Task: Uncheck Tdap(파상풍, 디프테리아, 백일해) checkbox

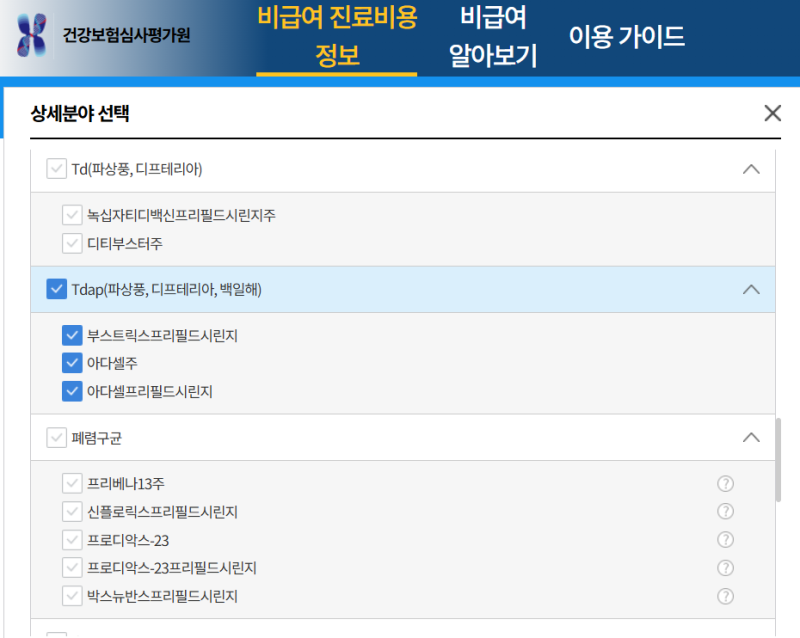Action: [x=57, y=289]
